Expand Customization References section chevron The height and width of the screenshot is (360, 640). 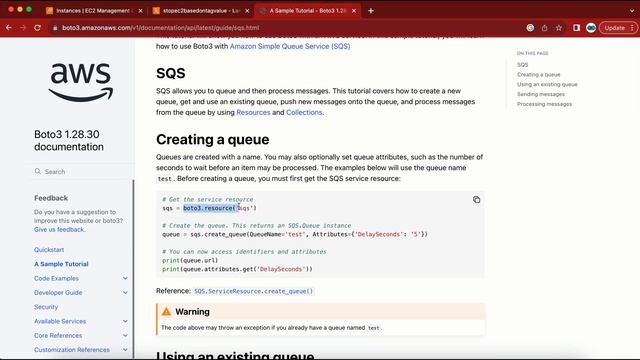coord(125,350)
